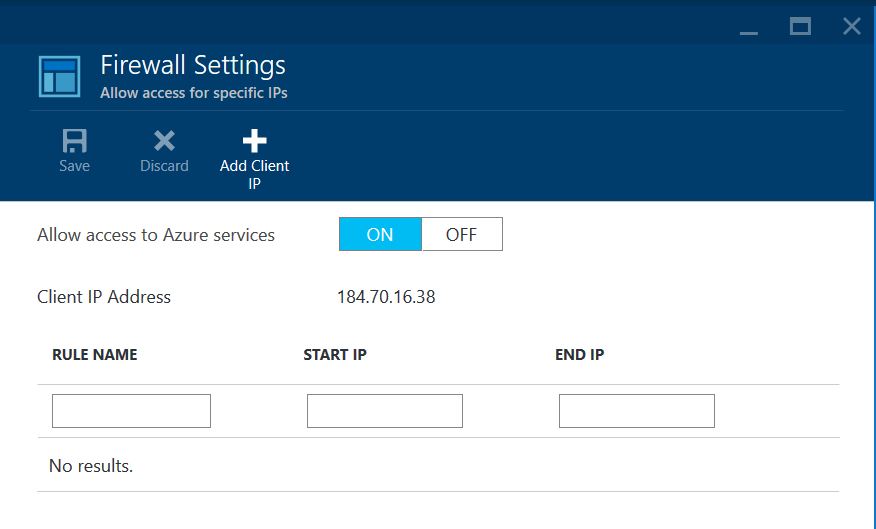Click the Discard X icon
The height and width of the screenshot is (529, 876).
tap(164, 141)
